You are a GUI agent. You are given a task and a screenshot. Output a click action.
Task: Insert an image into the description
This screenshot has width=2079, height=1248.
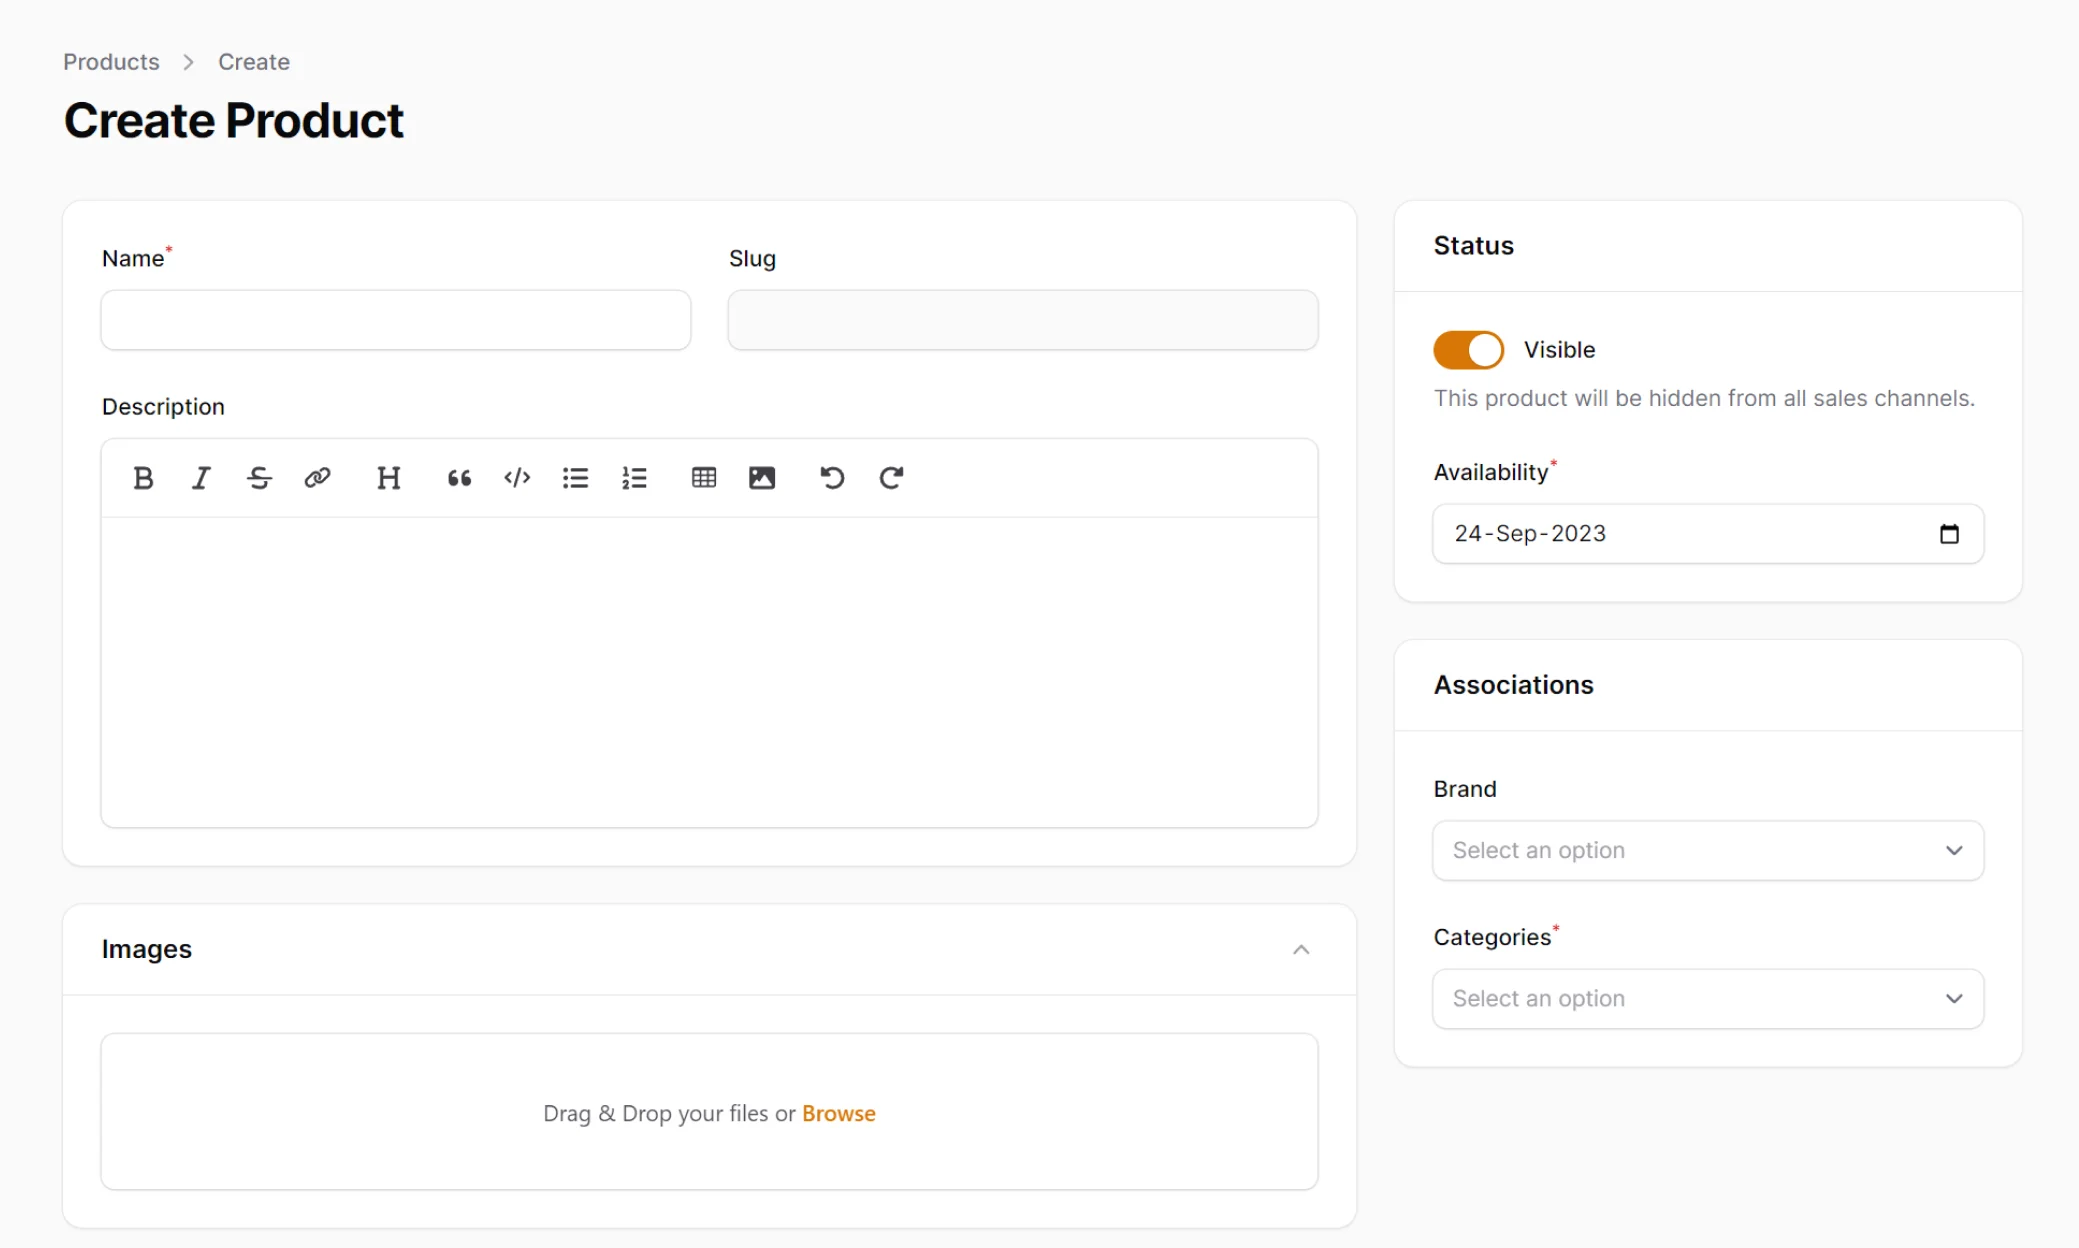(x=761, y=478)
